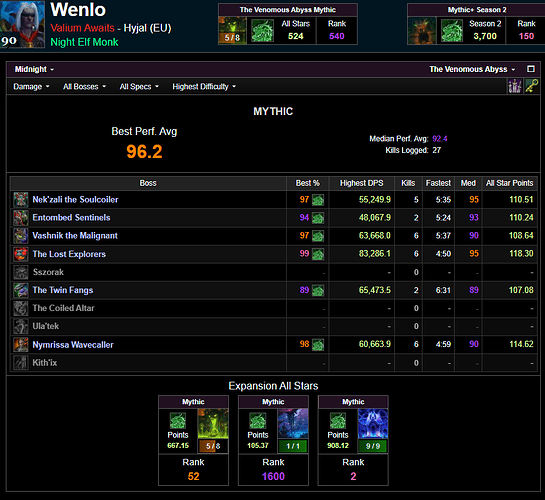Screen dimensions: 545x500
Task: Click Mythic+ Season 2 rank 150
Action: click(526, 36)
